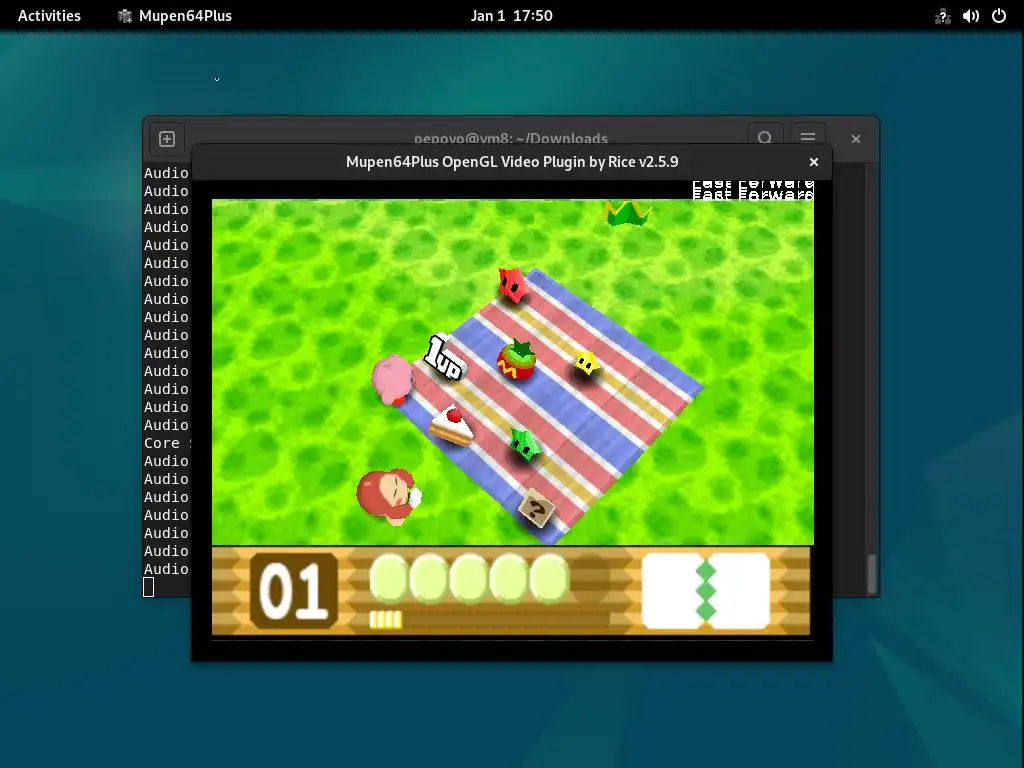
Task: Open search in the terminal header
Action: (x=765, y=138)
